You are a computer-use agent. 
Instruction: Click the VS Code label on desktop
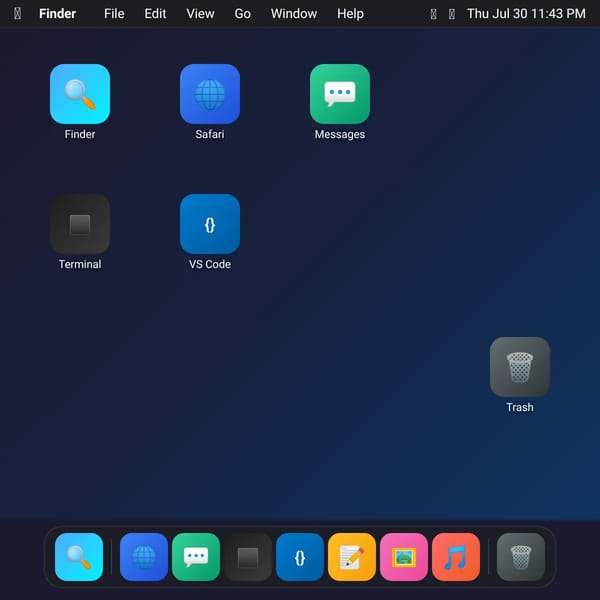coord(210,264)
